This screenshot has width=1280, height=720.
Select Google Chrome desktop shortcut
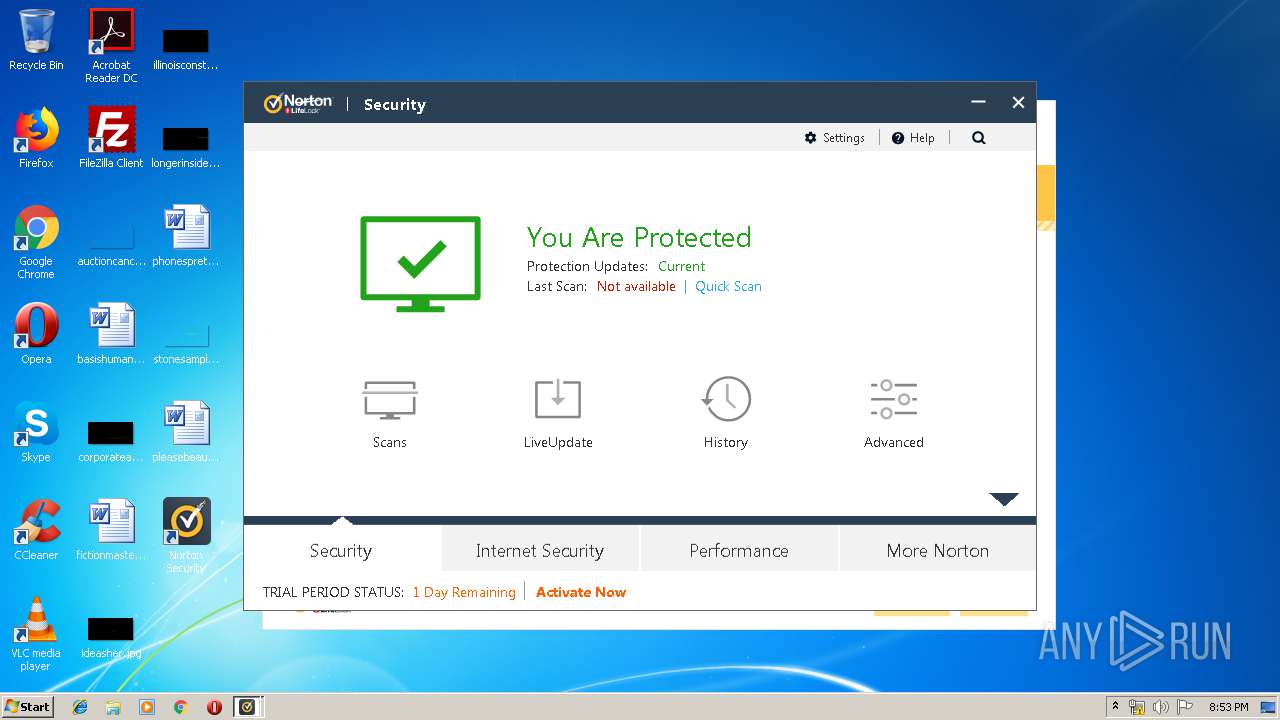(x=36, y=242)
